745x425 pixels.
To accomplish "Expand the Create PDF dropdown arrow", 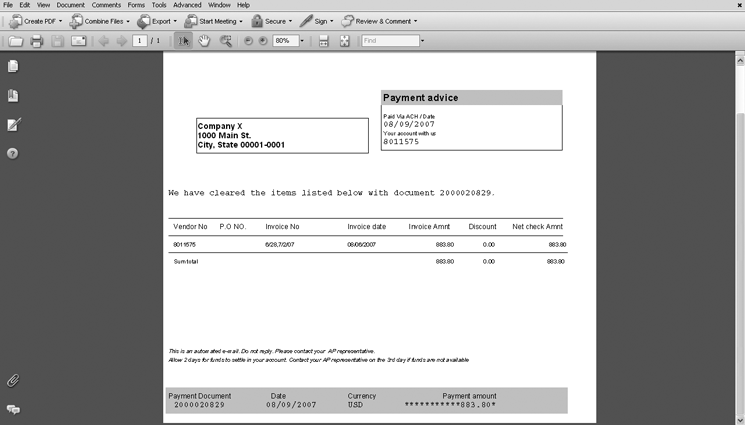I will 60,21.
